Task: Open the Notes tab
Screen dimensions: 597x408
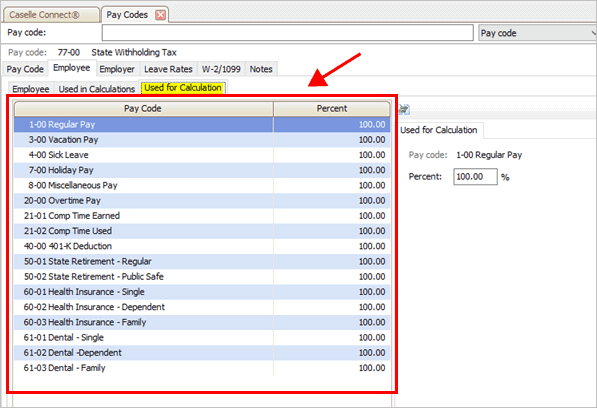Action: (x=261, y=69)
